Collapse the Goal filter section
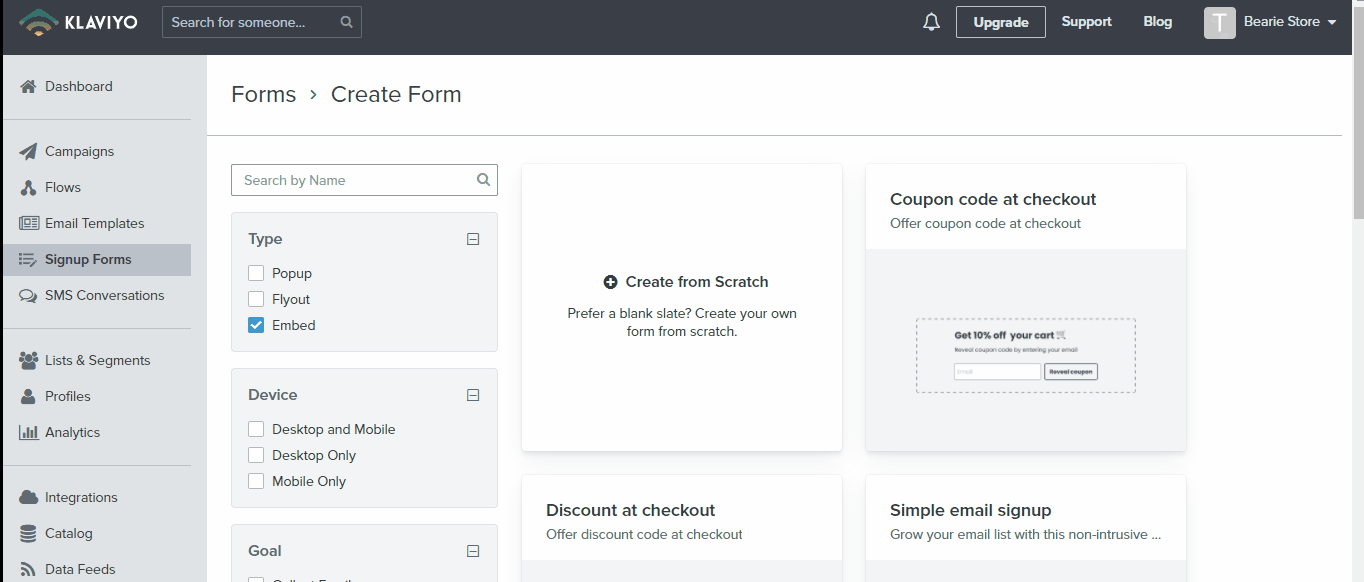This screenshot has width=1364, height=582. 473,551
